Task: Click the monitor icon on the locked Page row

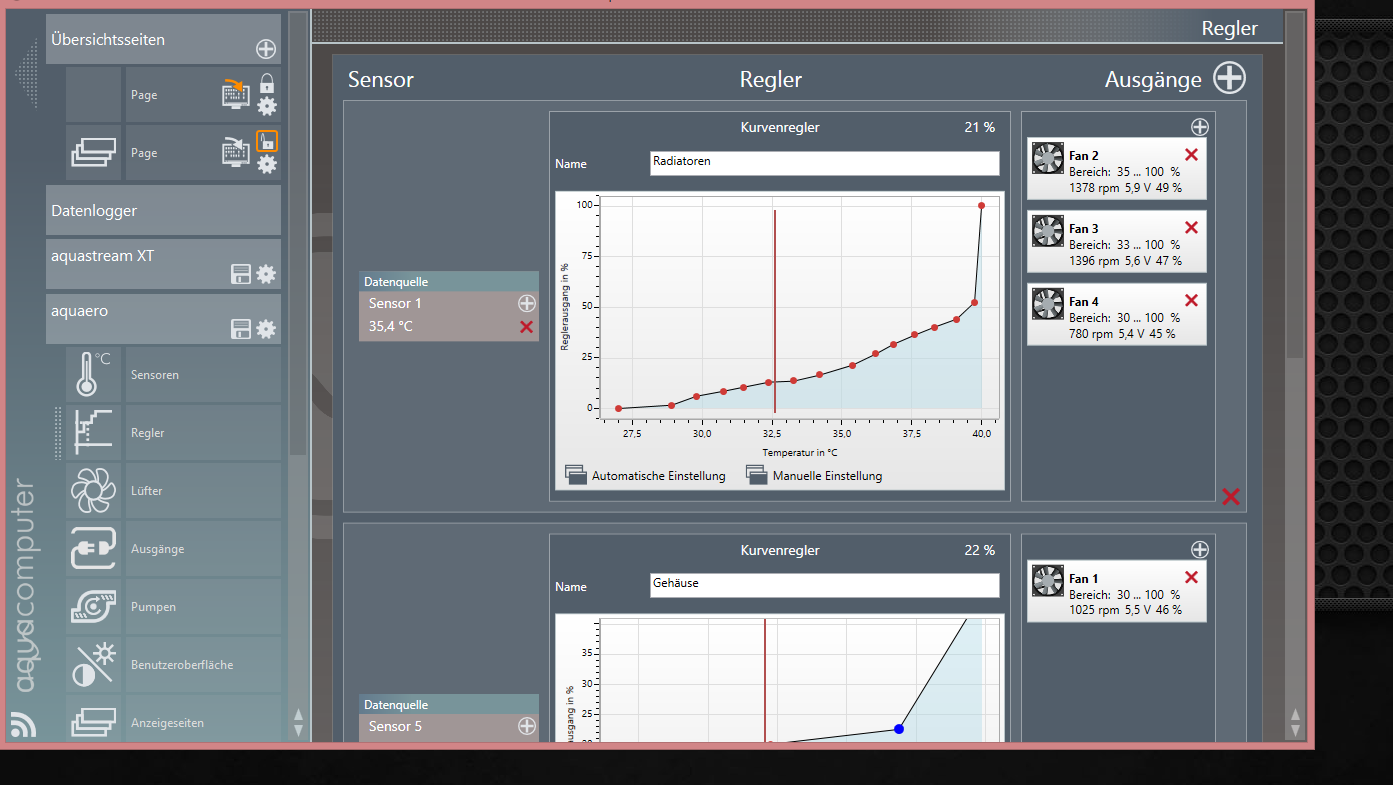Action: click(235, 93)
